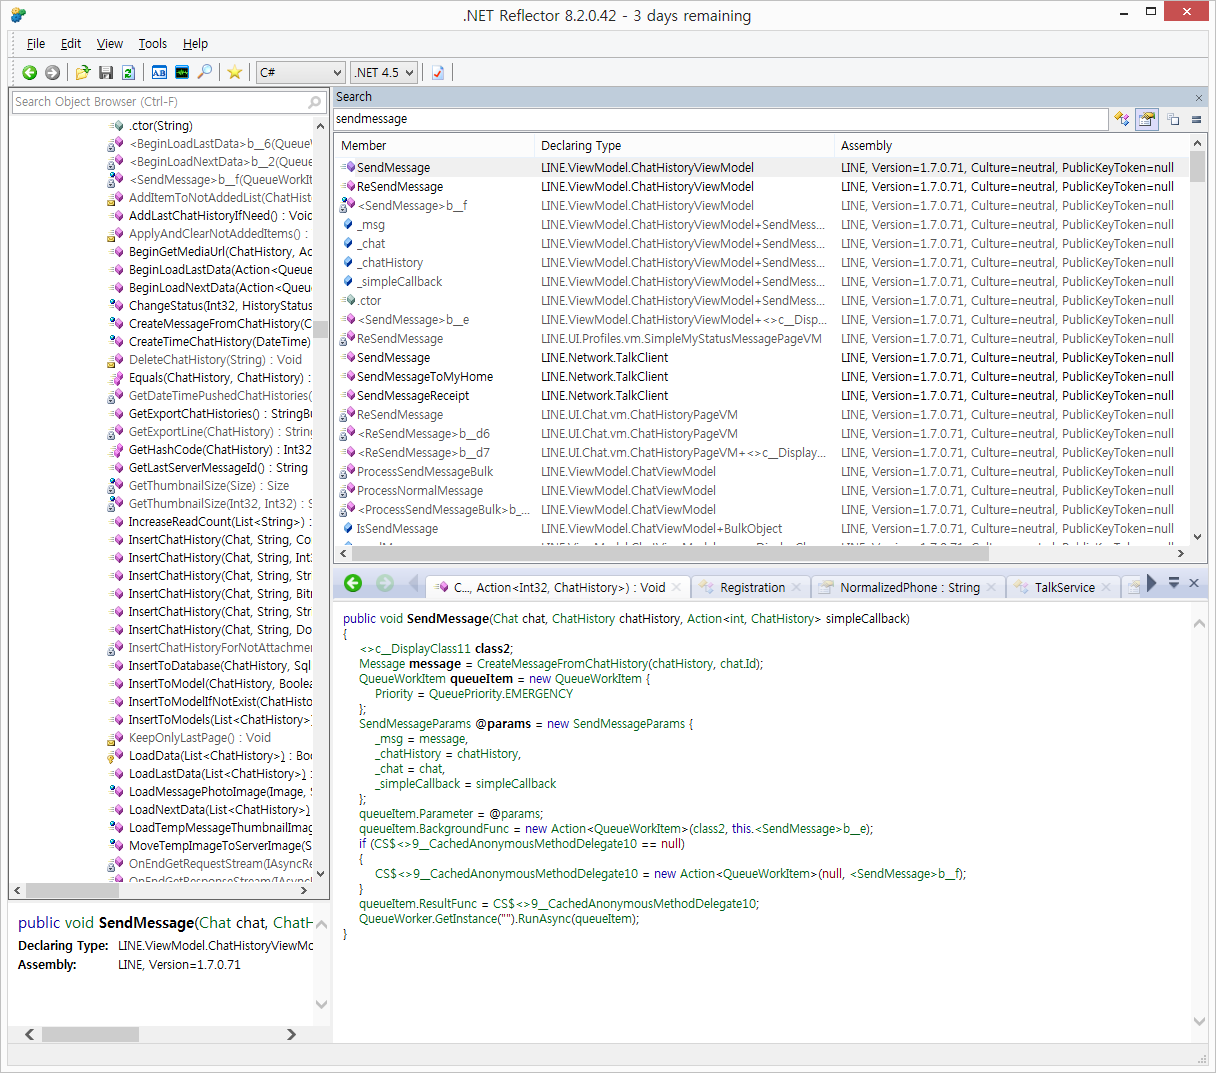Click the search results horizontal scrollbar
This screenshot has height=1073, width=1216.
tap(670, 553)
